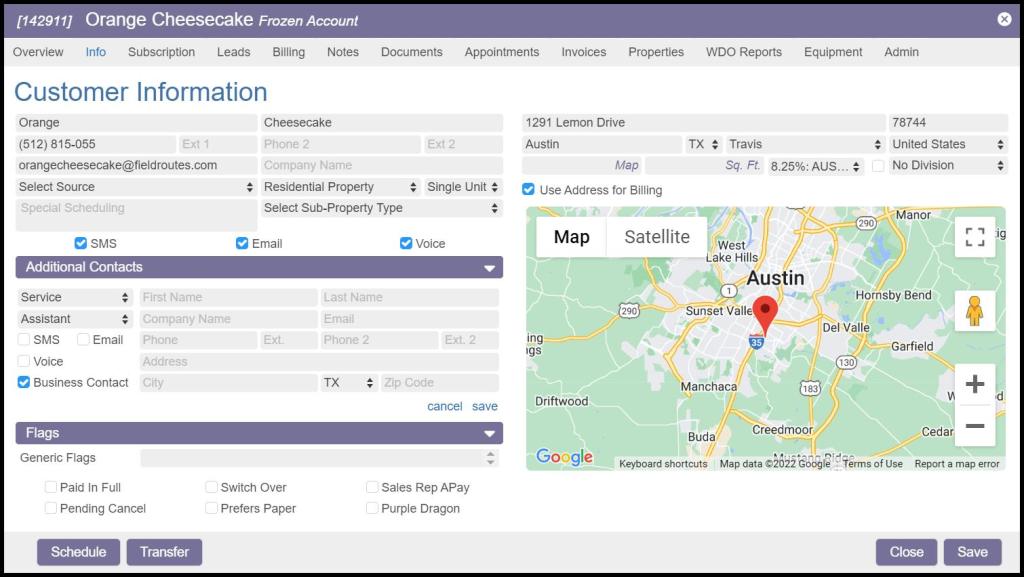
Task: Collapse the Flags section arrow
Action: 489,434
